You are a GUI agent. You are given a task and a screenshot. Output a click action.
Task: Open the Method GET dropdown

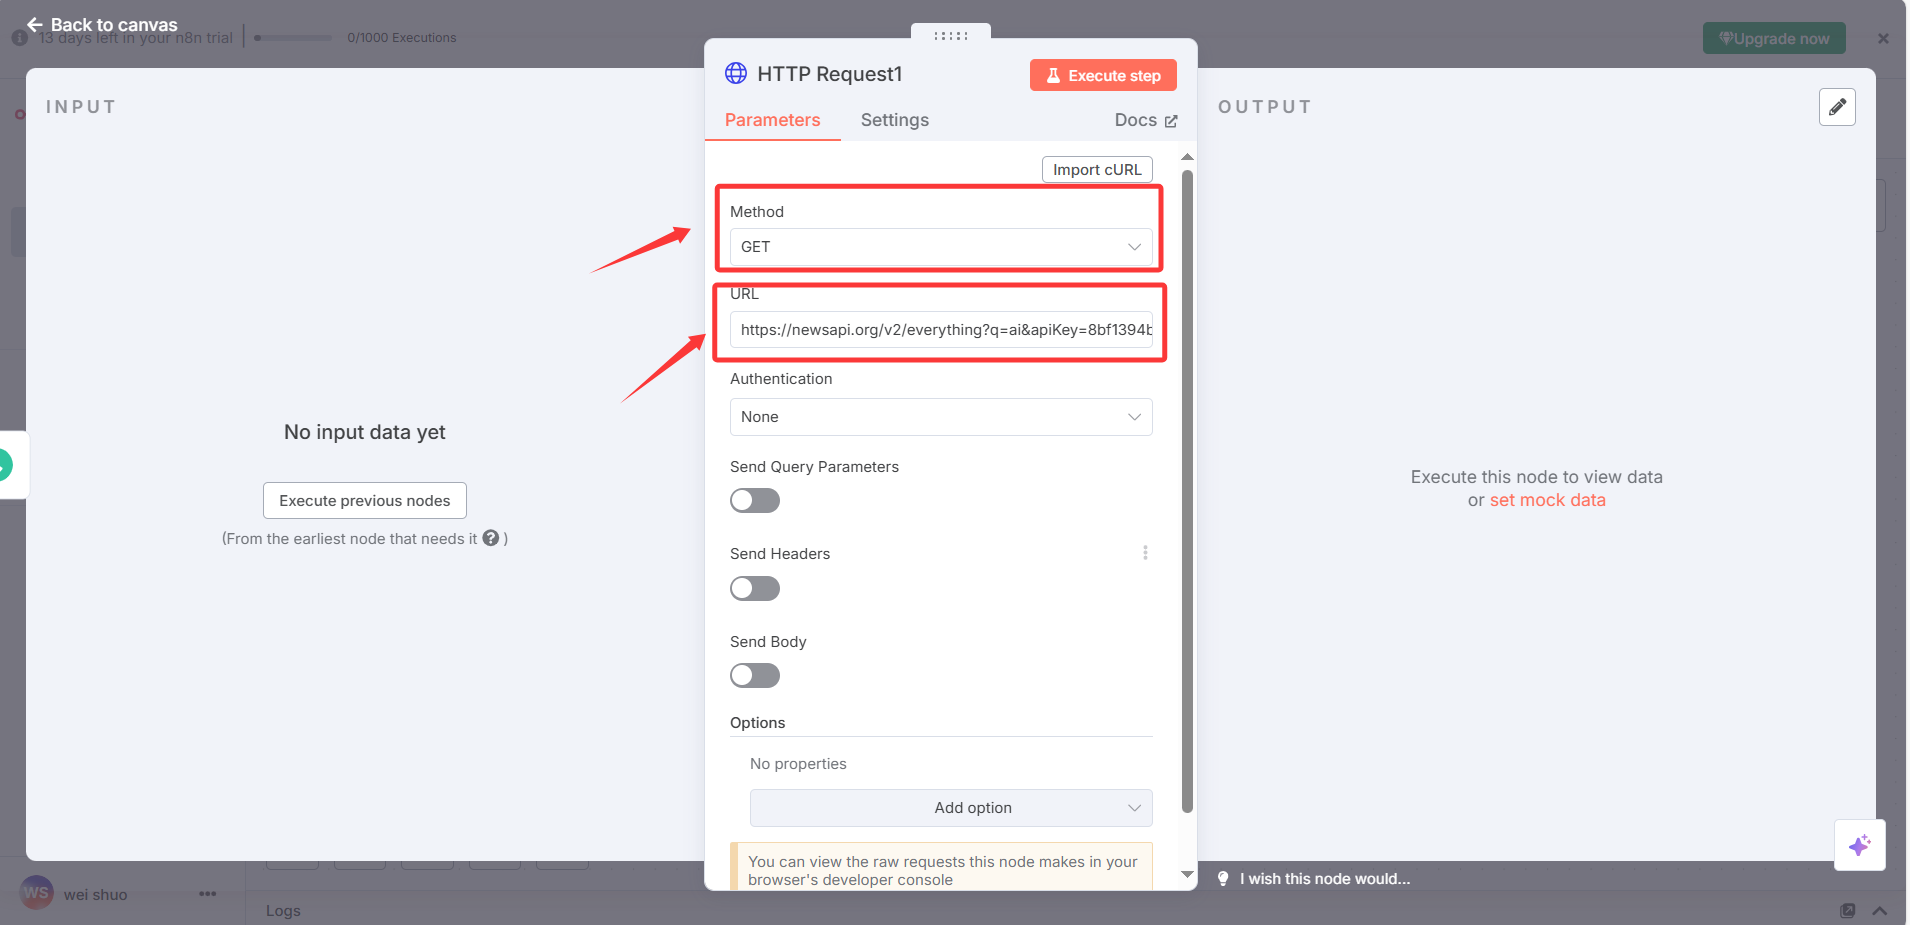click(941, 247)
